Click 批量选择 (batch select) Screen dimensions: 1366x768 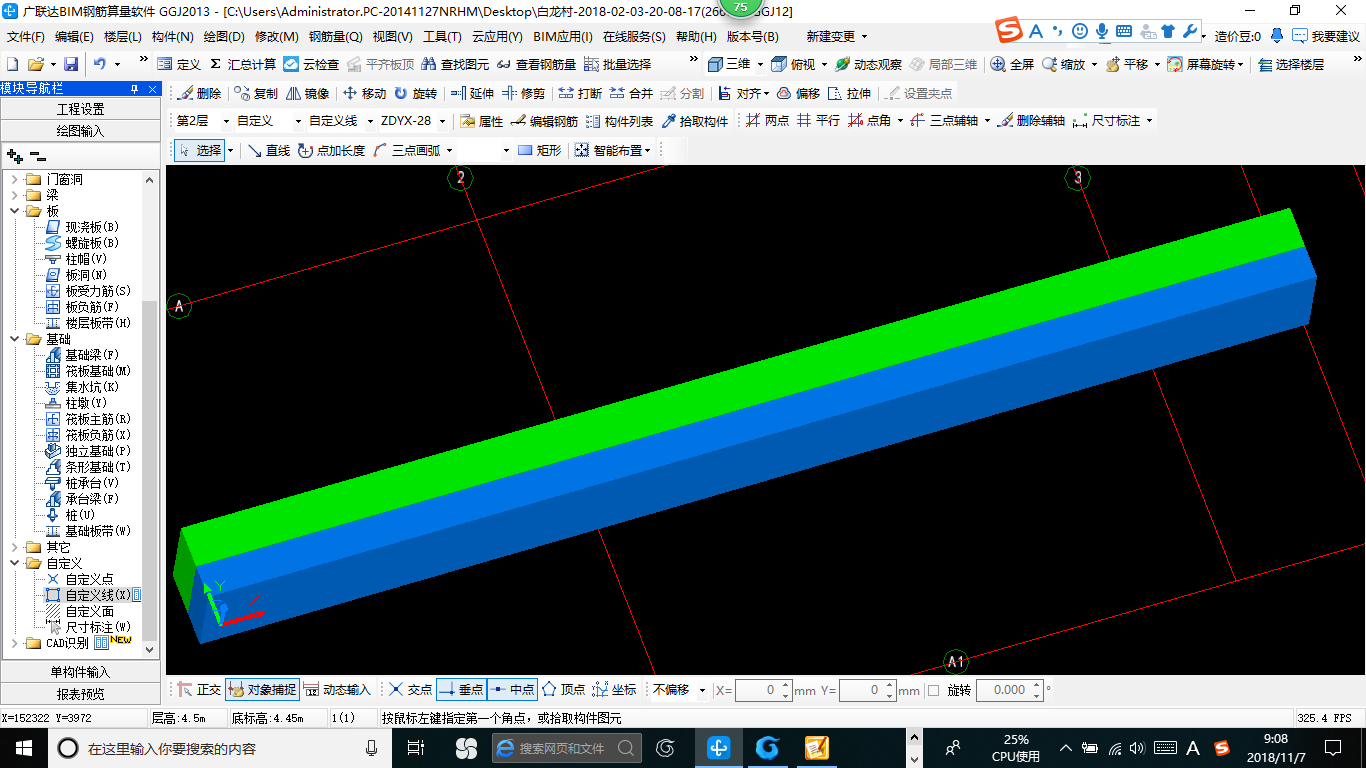[x=617, y=64]
